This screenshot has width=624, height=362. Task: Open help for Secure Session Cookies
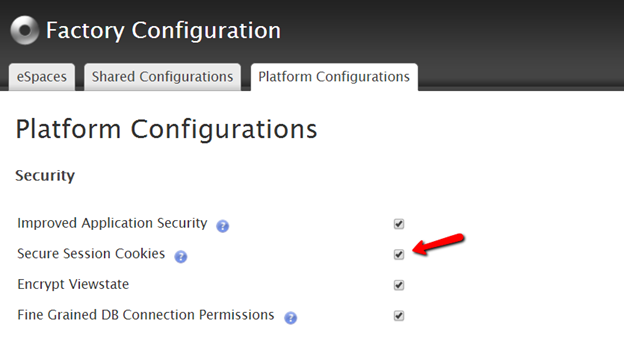tap(181, 257)
